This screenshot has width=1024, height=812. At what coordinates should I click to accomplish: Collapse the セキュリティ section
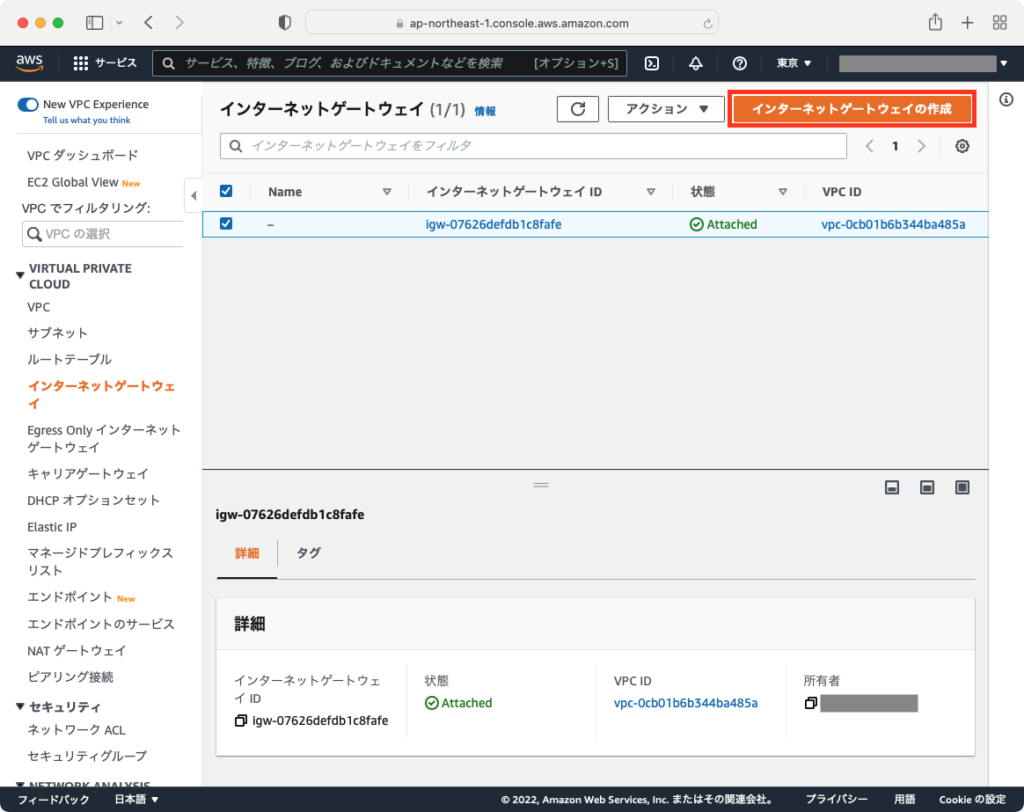pos(20,706)
